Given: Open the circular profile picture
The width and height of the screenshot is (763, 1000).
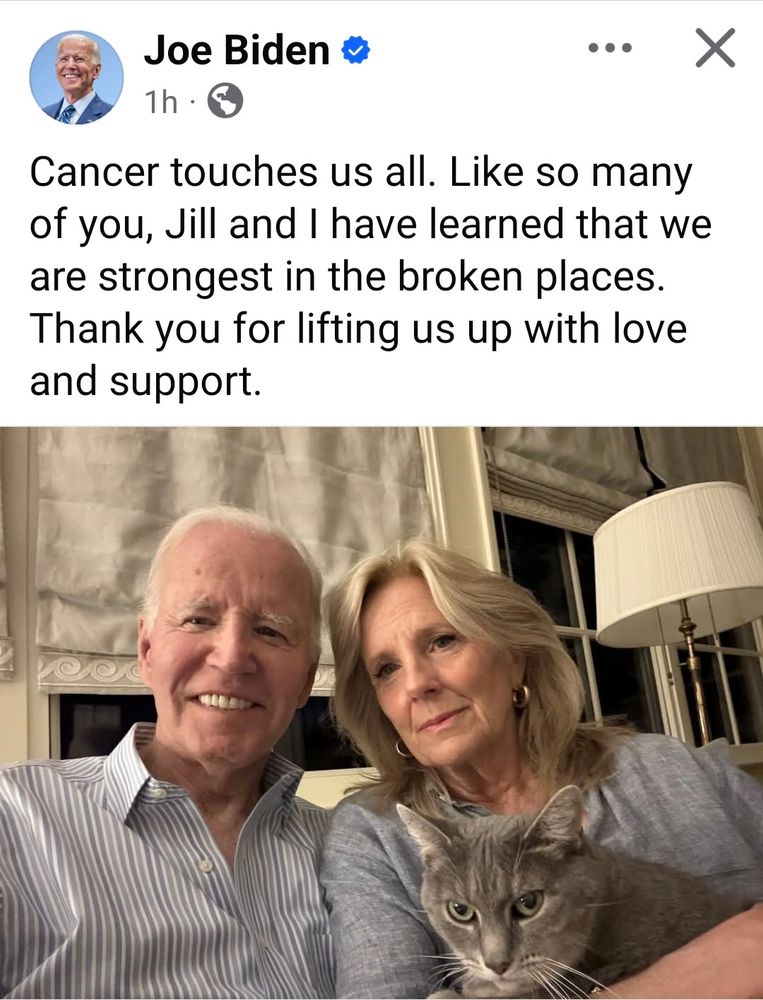Looking at the screenshot, I should click(77, 77).
